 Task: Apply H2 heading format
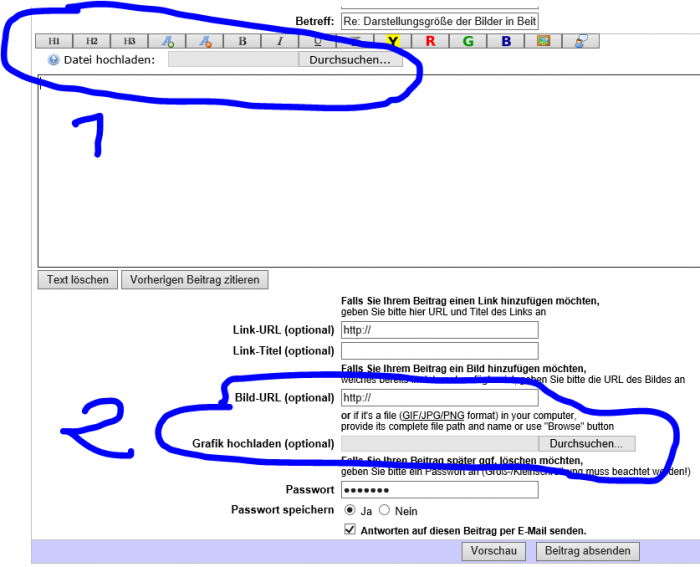pyautogui.click(x=92, y=41)
